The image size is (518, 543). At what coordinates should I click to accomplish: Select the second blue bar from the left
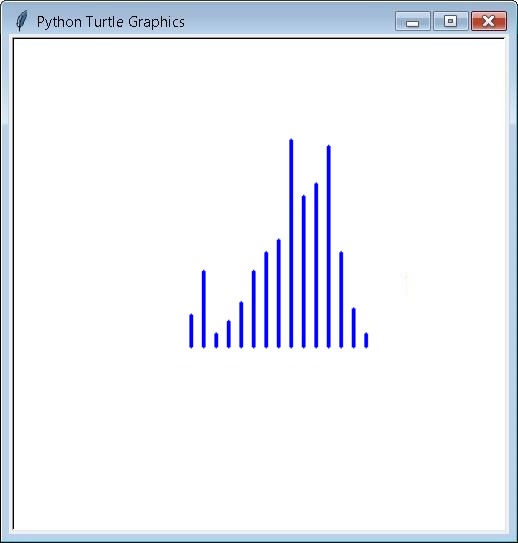tap(204, 309)
